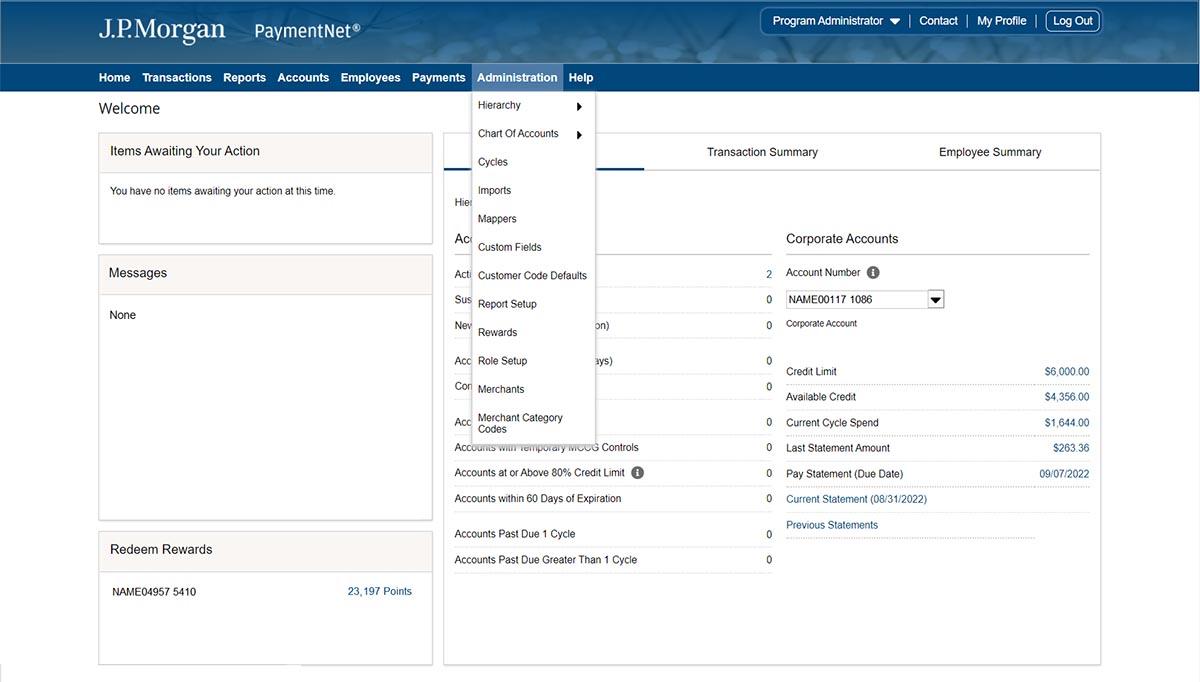
Task: Open the Program Administrator role dropdown
Action: tap(836, 21)
